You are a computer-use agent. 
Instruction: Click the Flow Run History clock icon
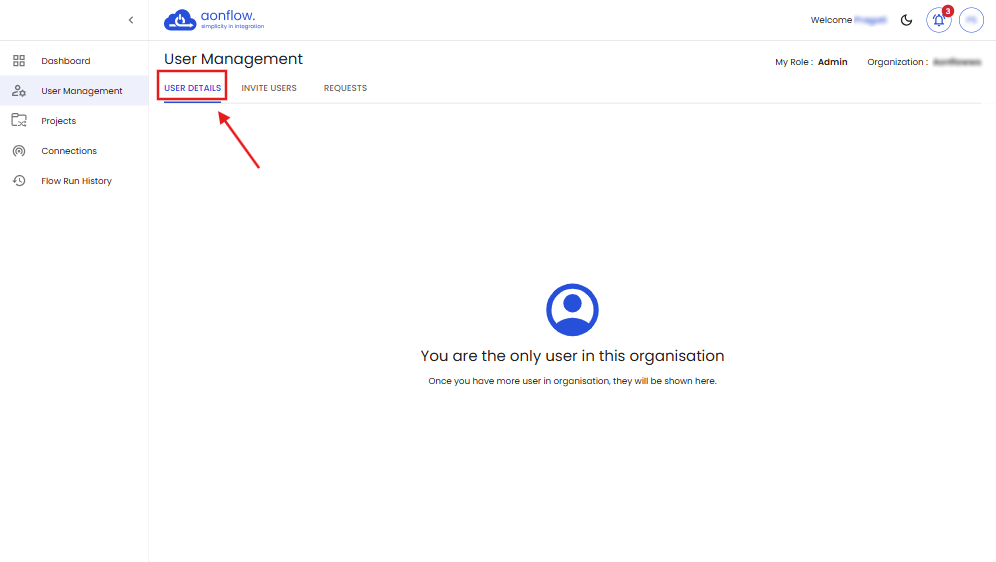tap(18, 181)
